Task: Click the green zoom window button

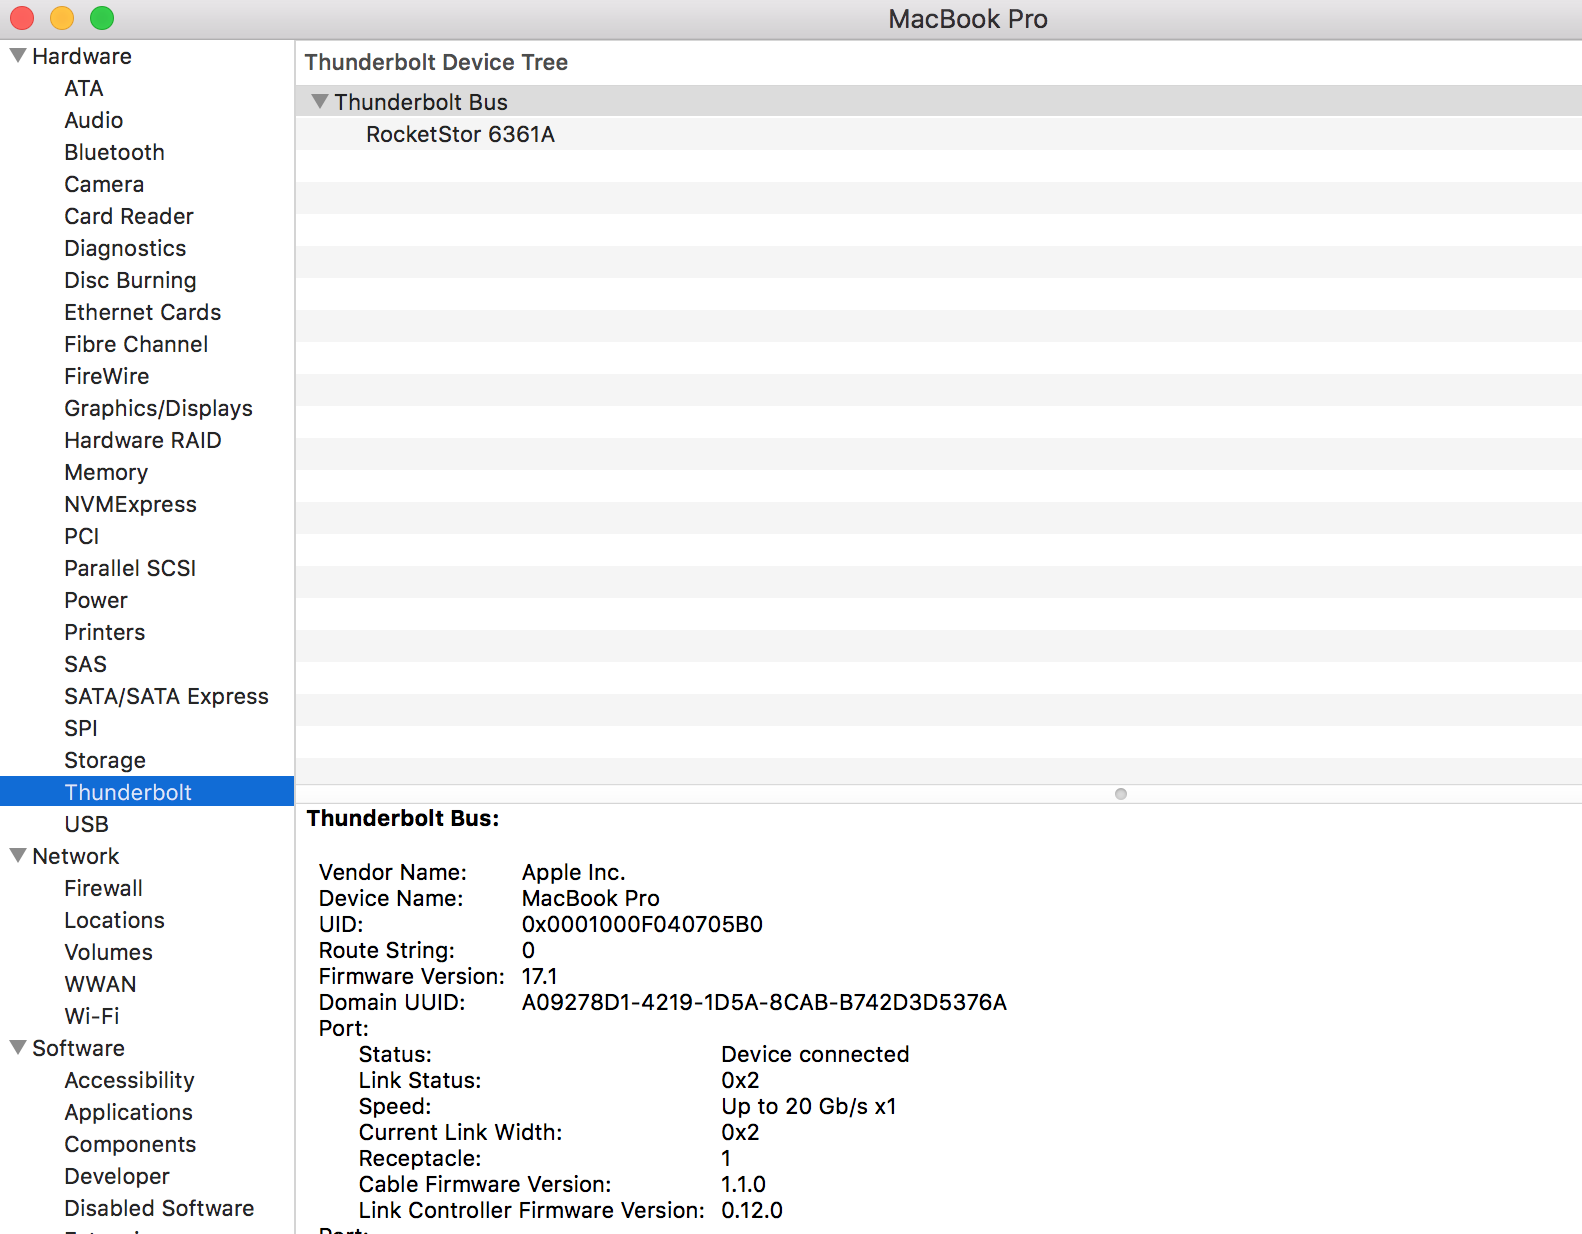Action: 102,18
